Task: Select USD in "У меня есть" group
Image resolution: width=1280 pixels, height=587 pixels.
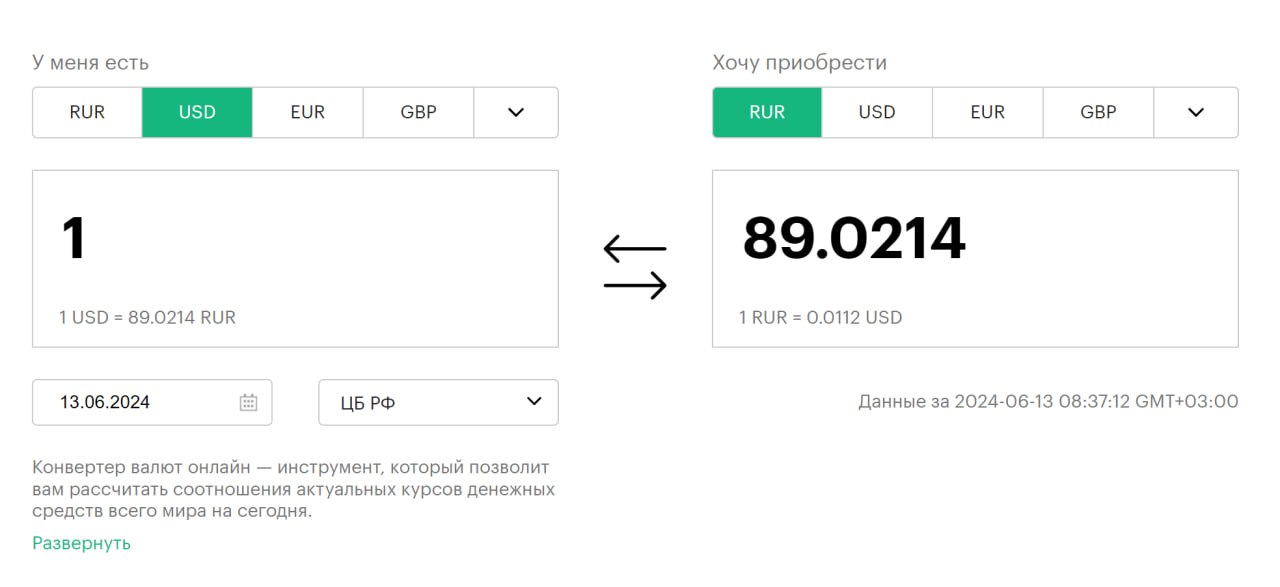Action: 197,112
